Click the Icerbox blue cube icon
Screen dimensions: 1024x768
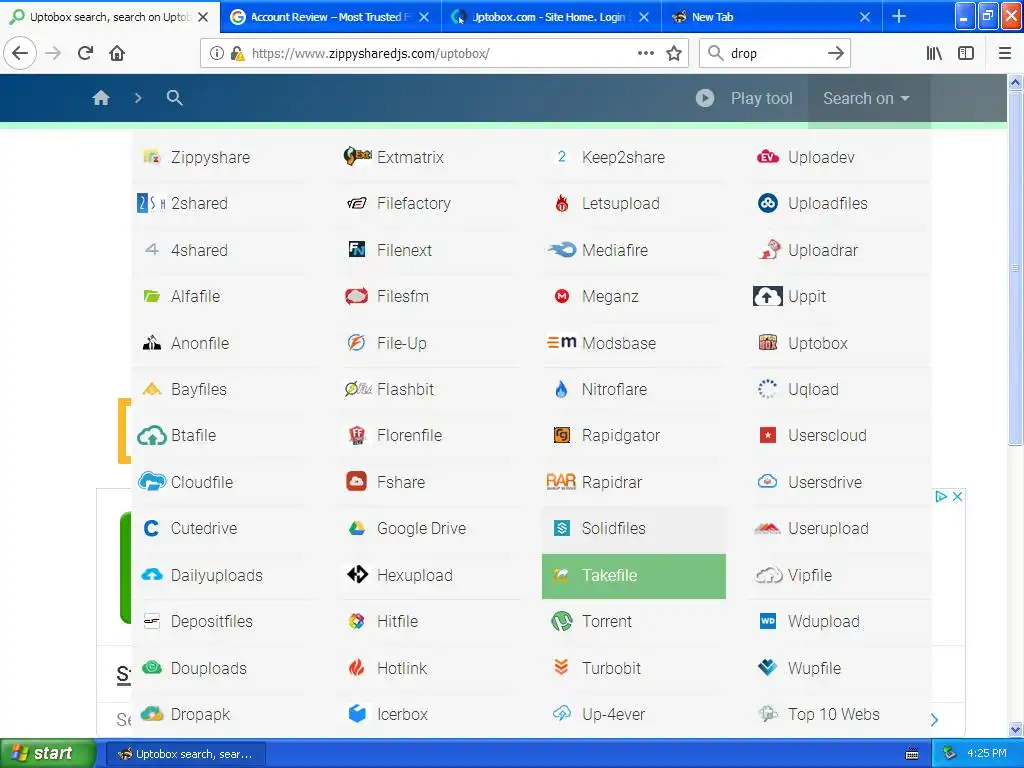point(357,714)
